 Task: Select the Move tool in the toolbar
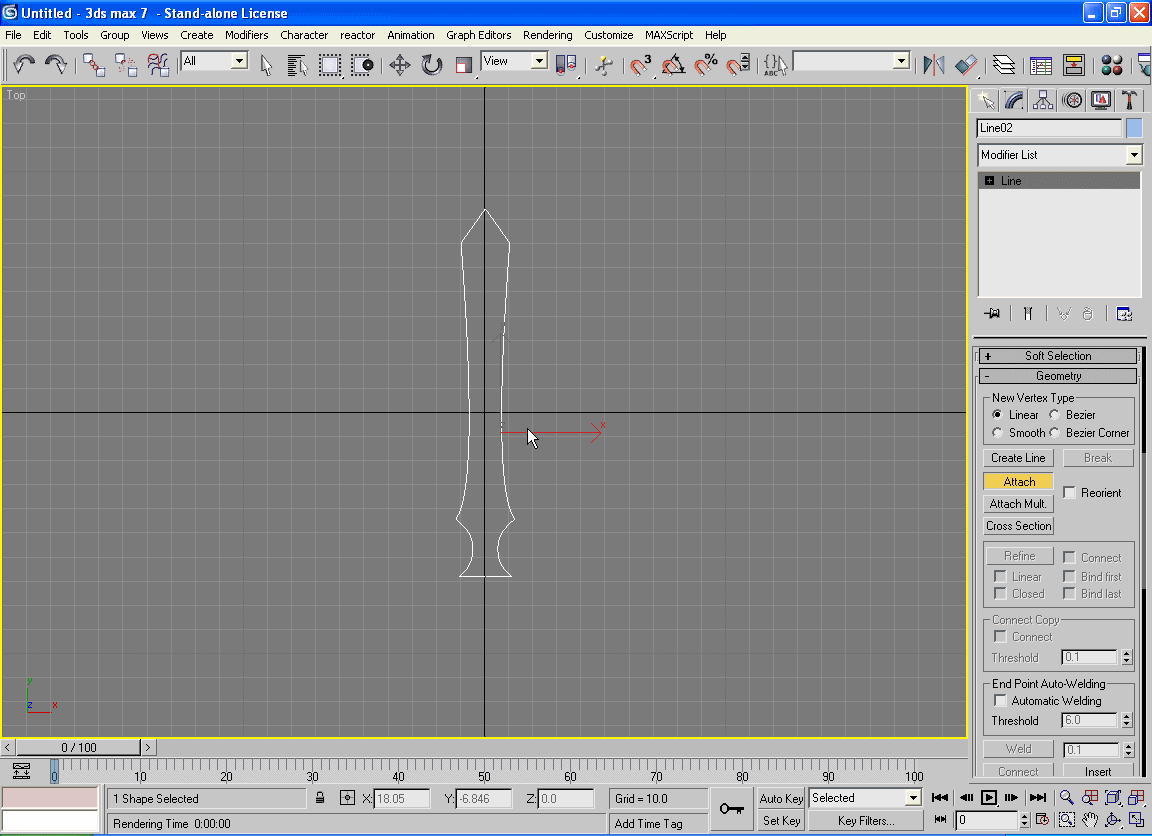[x=400, y=65]
